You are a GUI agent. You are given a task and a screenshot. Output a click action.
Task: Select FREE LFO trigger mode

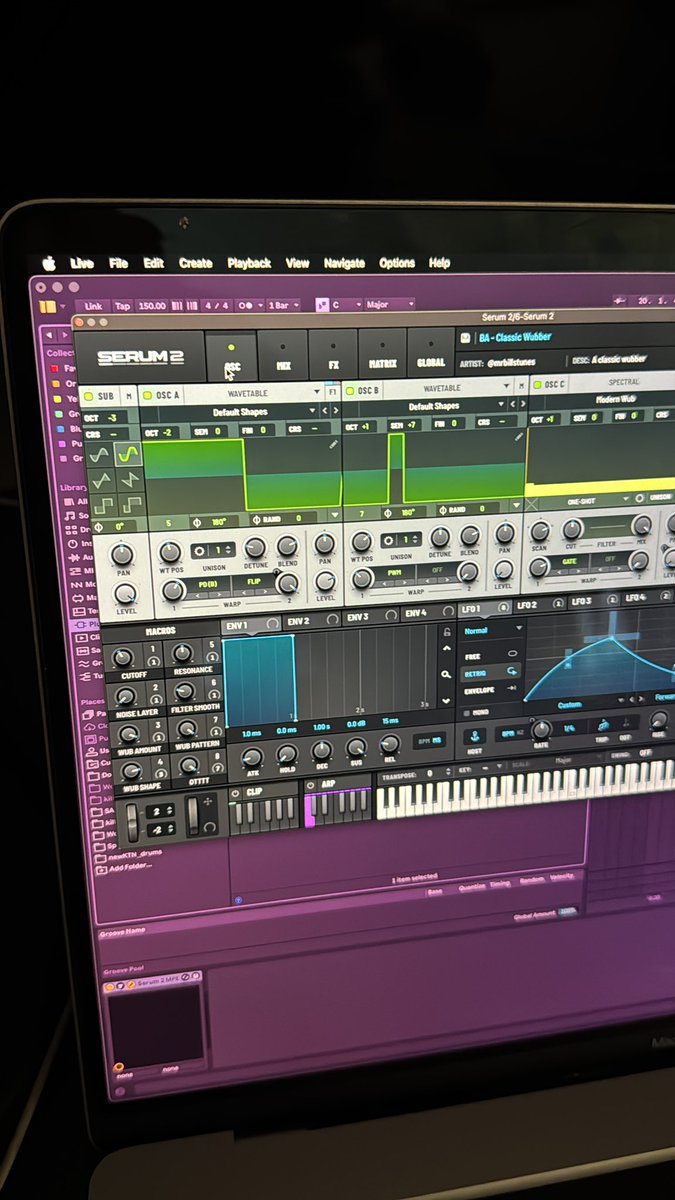pos(492,654)
